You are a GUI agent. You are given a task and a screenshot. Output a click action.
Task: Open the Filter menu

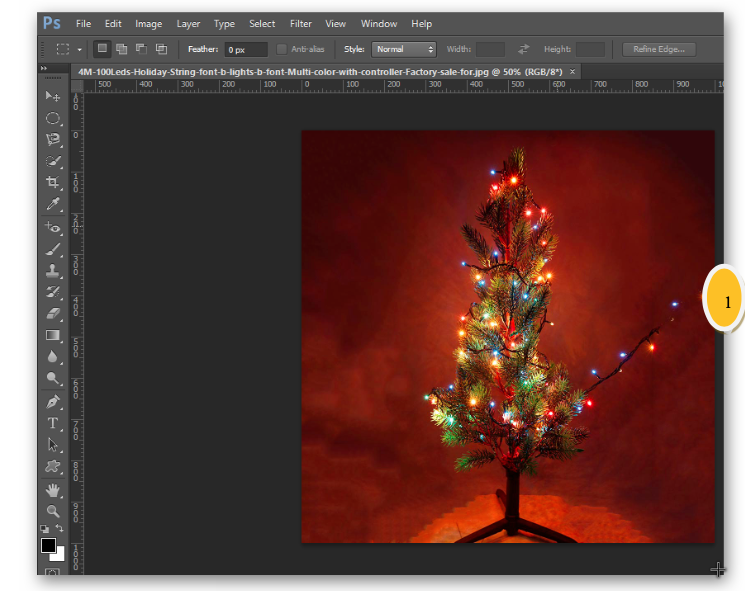click(x=300, y=23)
